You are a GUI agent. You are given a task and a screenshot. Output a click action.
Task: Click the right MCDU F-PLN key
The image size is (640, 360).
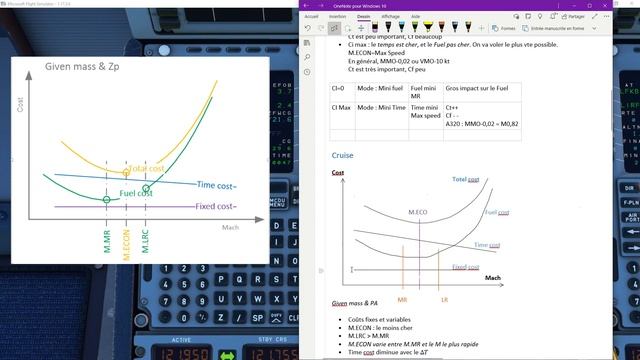tap(630, 202)
